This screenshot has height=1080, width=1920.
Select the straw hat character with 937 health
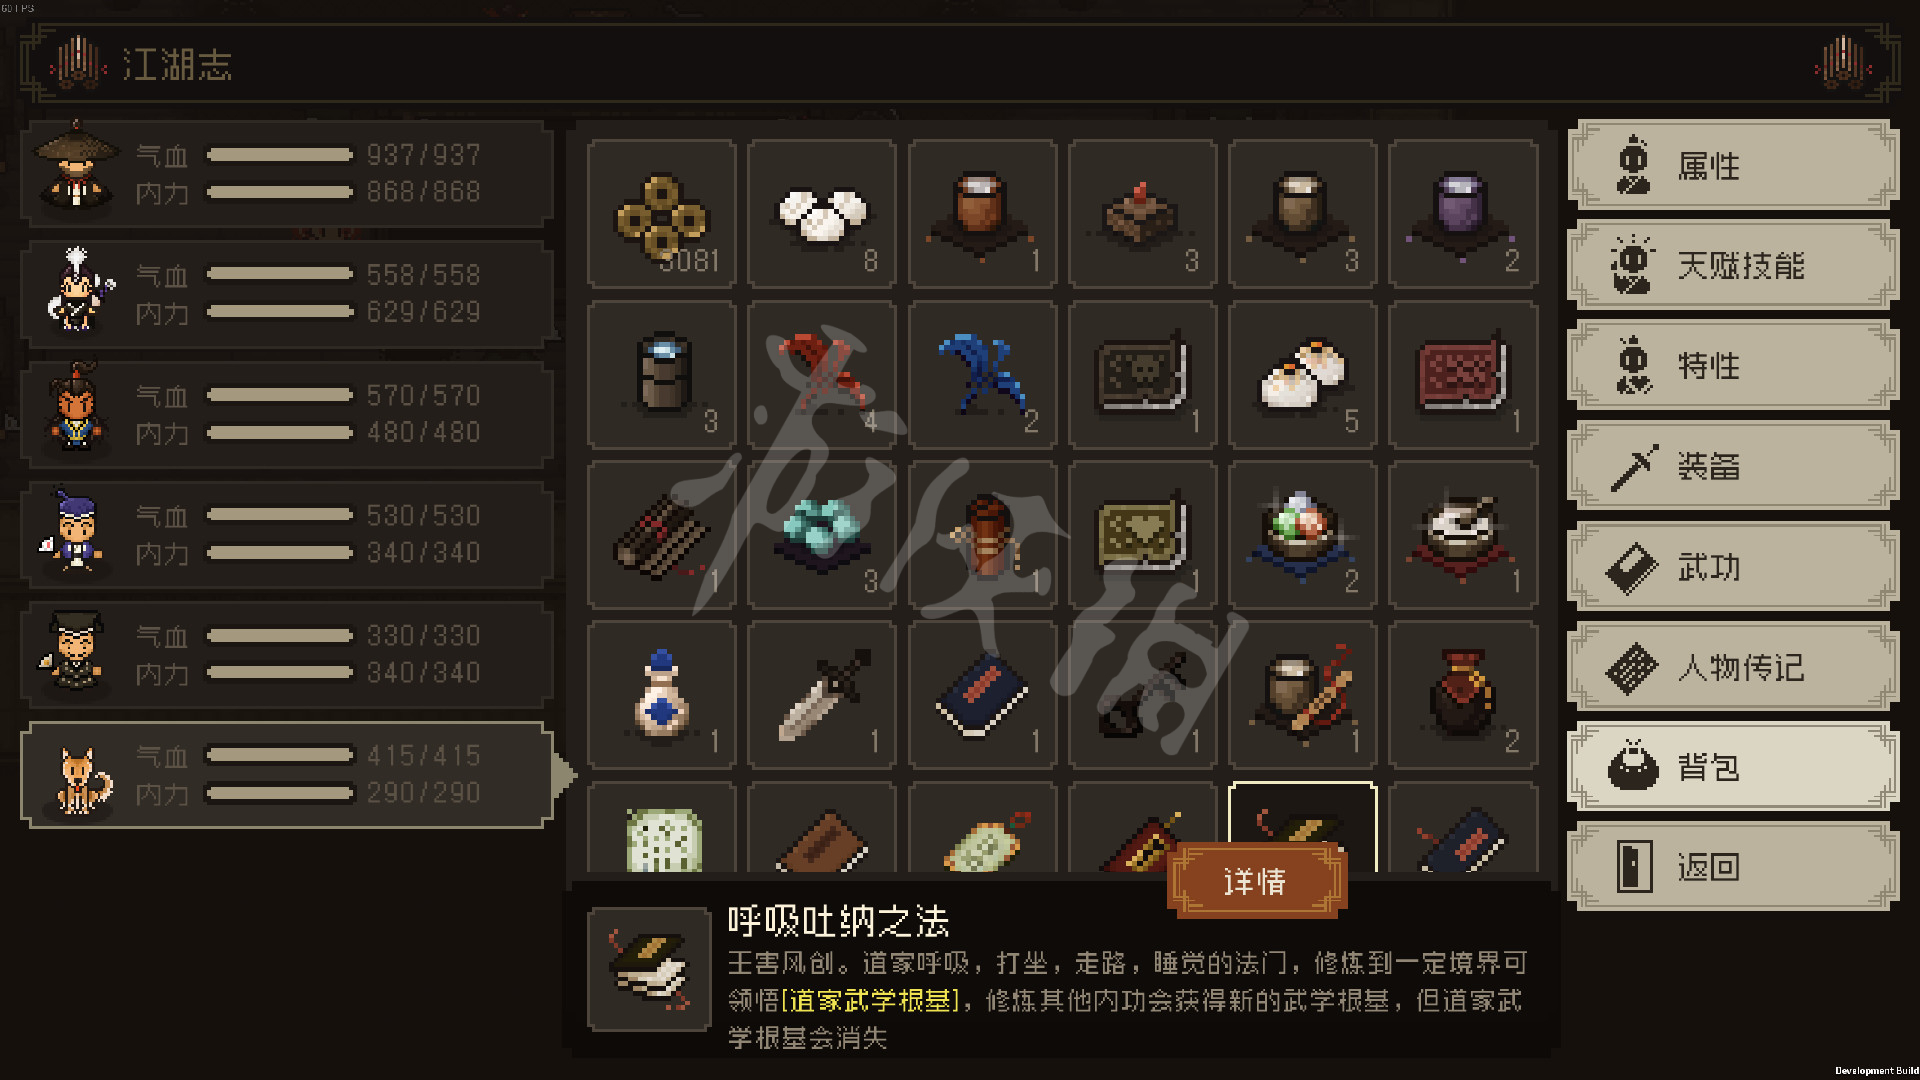coord(287,173)
